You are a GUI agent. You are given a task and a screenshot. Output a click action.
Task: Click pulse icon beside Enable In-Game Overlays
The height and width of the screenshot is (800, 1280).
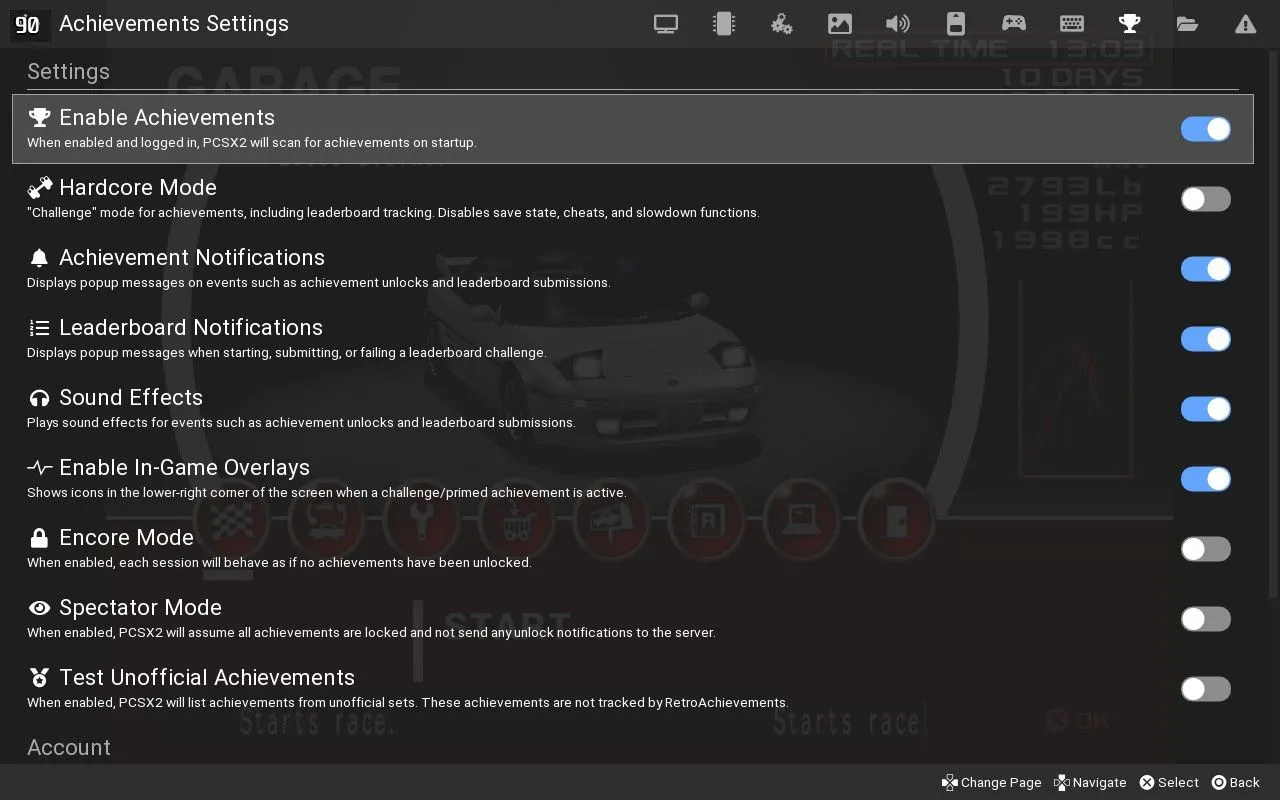click(x=39, y=468)
